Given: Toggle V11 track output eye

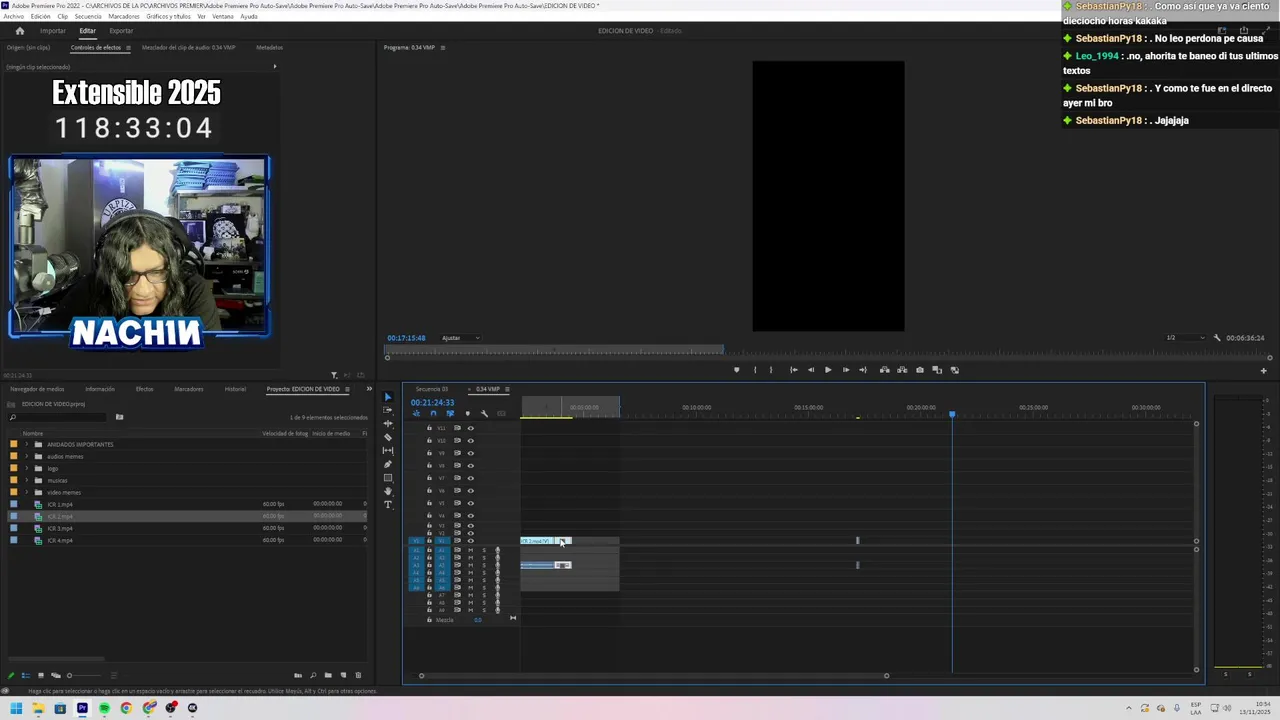Looking at the screenshot, I should [x=471, y=428].
